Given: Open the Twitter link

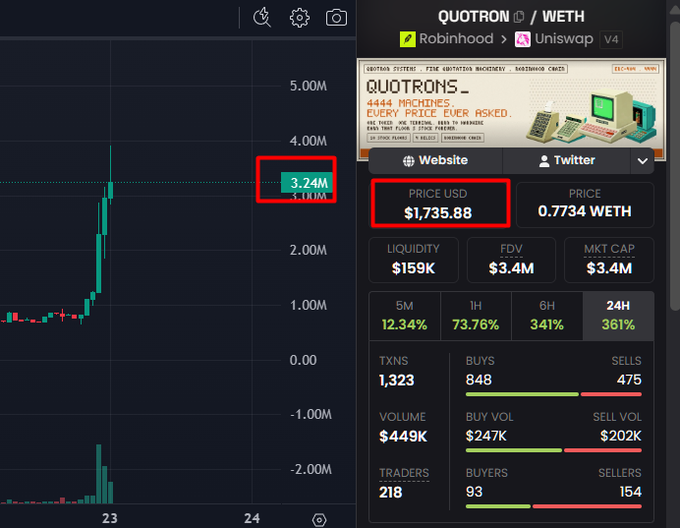Looking at the screenshot, I should [x=566, y=160].
